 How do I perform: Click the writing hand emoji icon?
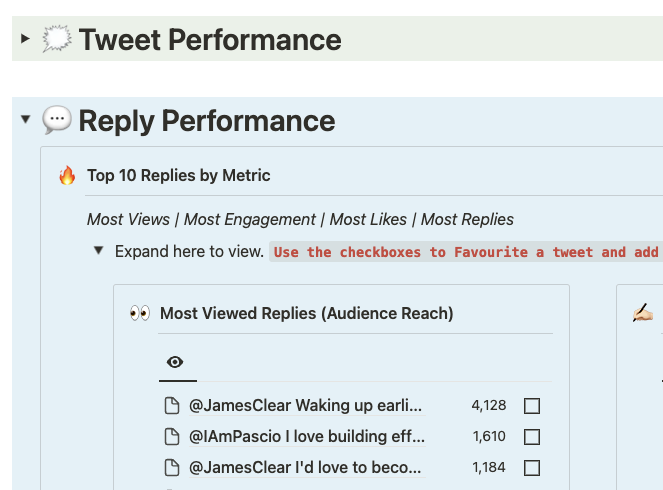click(642, 314)
